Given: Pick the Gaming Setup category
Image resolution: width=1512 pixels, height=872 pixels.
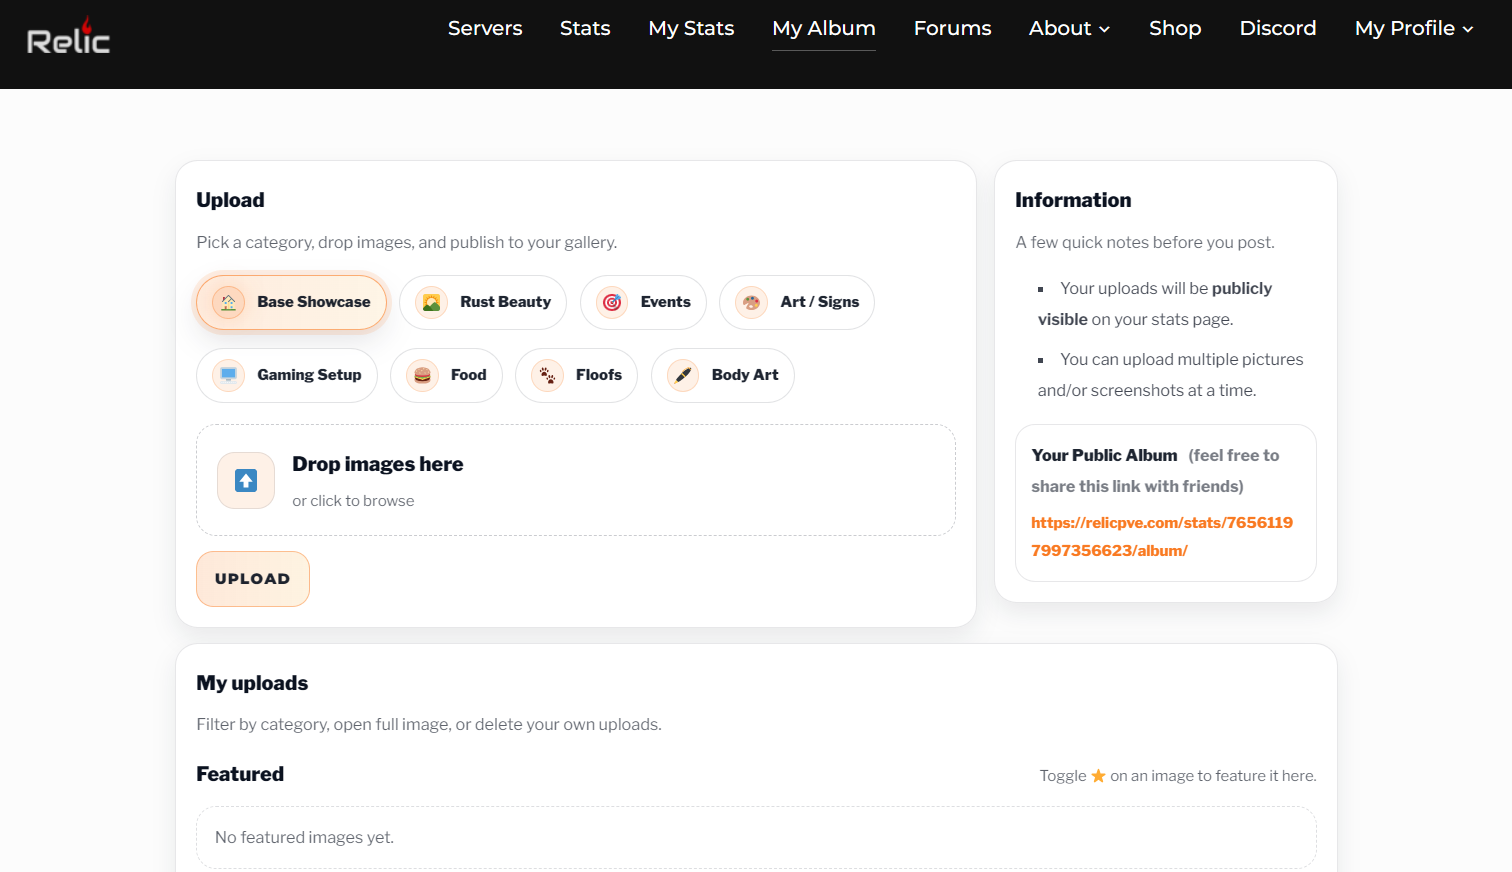Looking at the screenshot, I should coord(287,375).
